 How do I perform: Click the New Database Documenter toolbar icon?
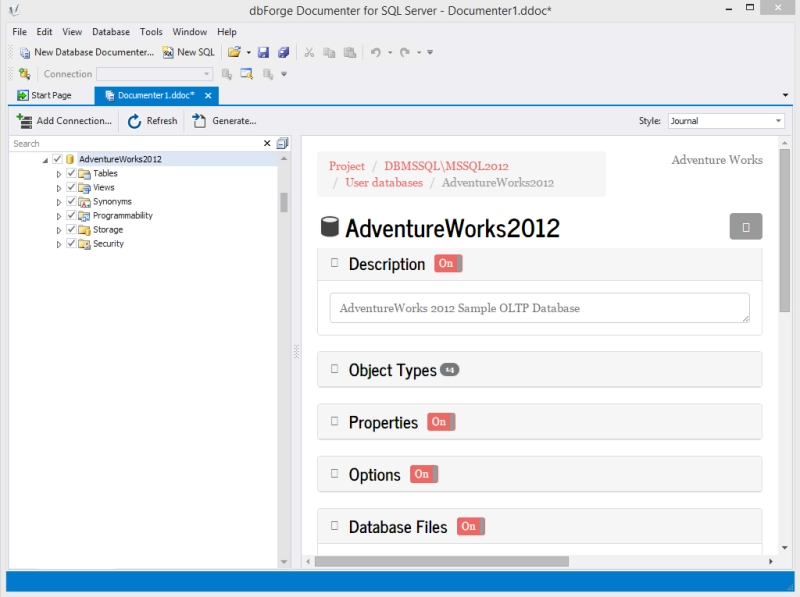point(24,53)
